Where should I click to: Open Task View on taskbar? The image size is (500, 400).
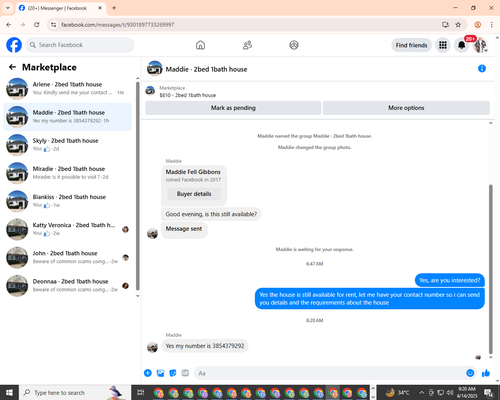141,393
